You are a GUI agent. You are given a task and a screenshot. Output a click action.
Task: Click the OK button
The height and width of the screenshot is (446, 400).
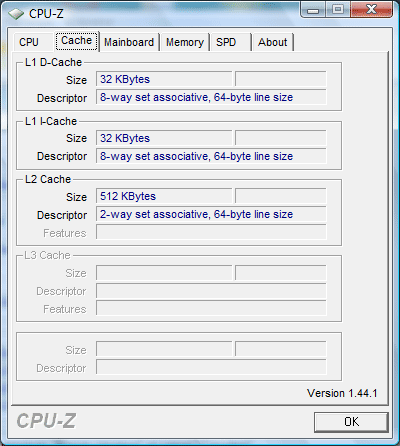[x=351, y=422]
